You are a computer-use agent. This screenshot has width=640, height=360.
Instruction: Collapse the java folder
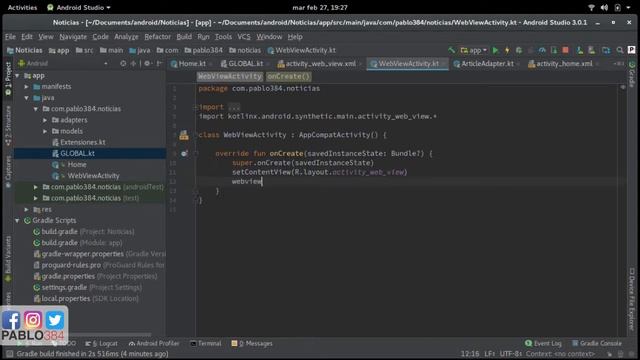click(x=27, y=98)
